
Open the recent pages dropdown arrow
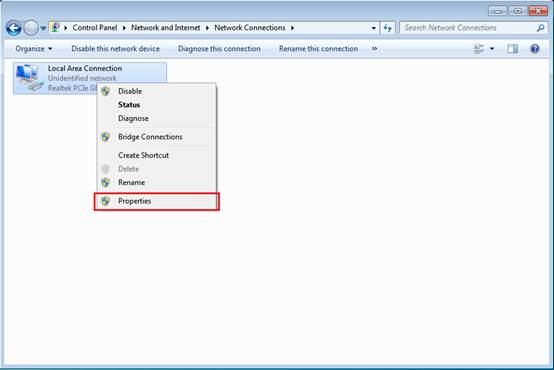point(43,28)
